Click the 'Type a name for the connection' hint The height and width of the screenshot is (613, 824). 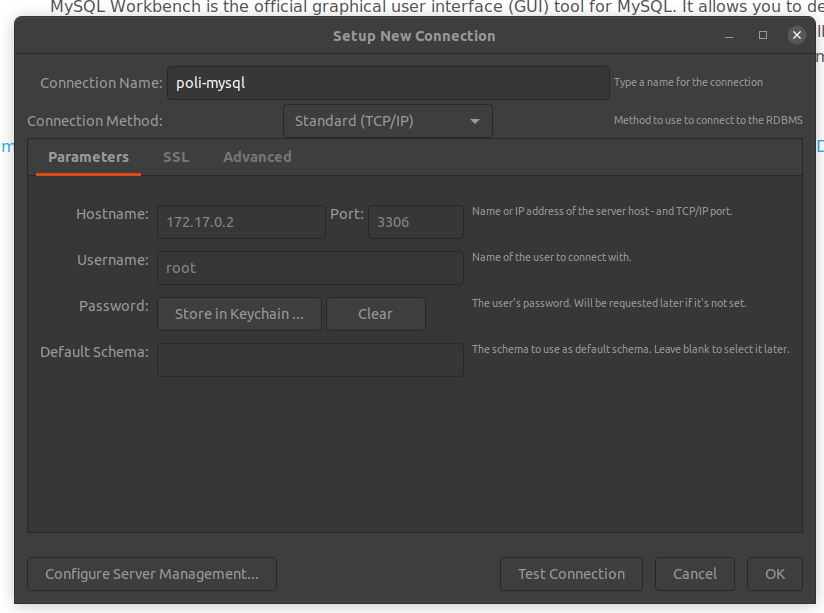[x=688, y=82]
